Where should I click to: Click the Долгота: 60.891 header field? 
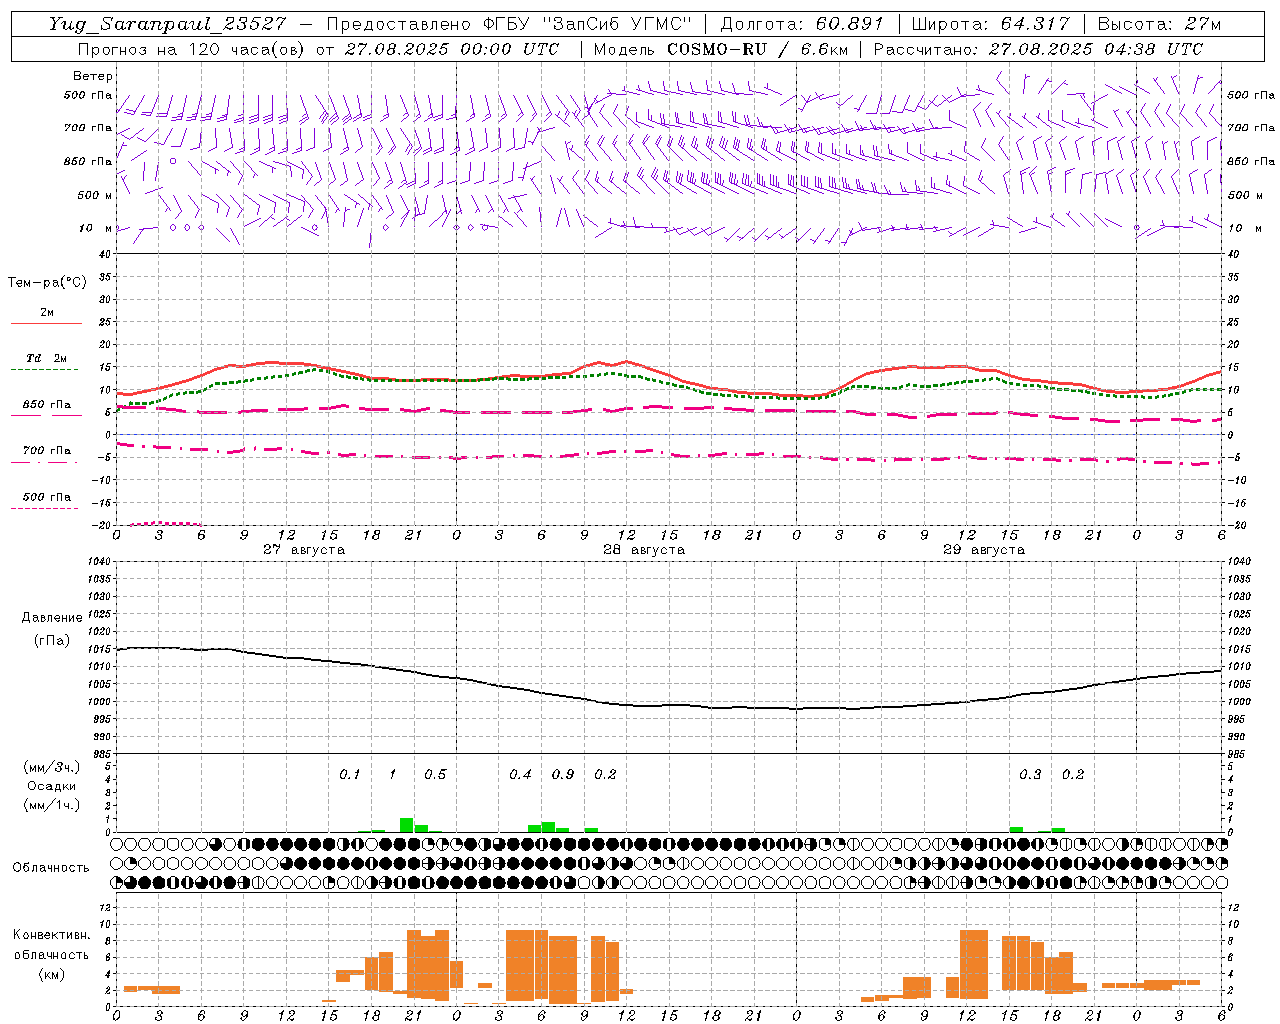tap(802, 24)
